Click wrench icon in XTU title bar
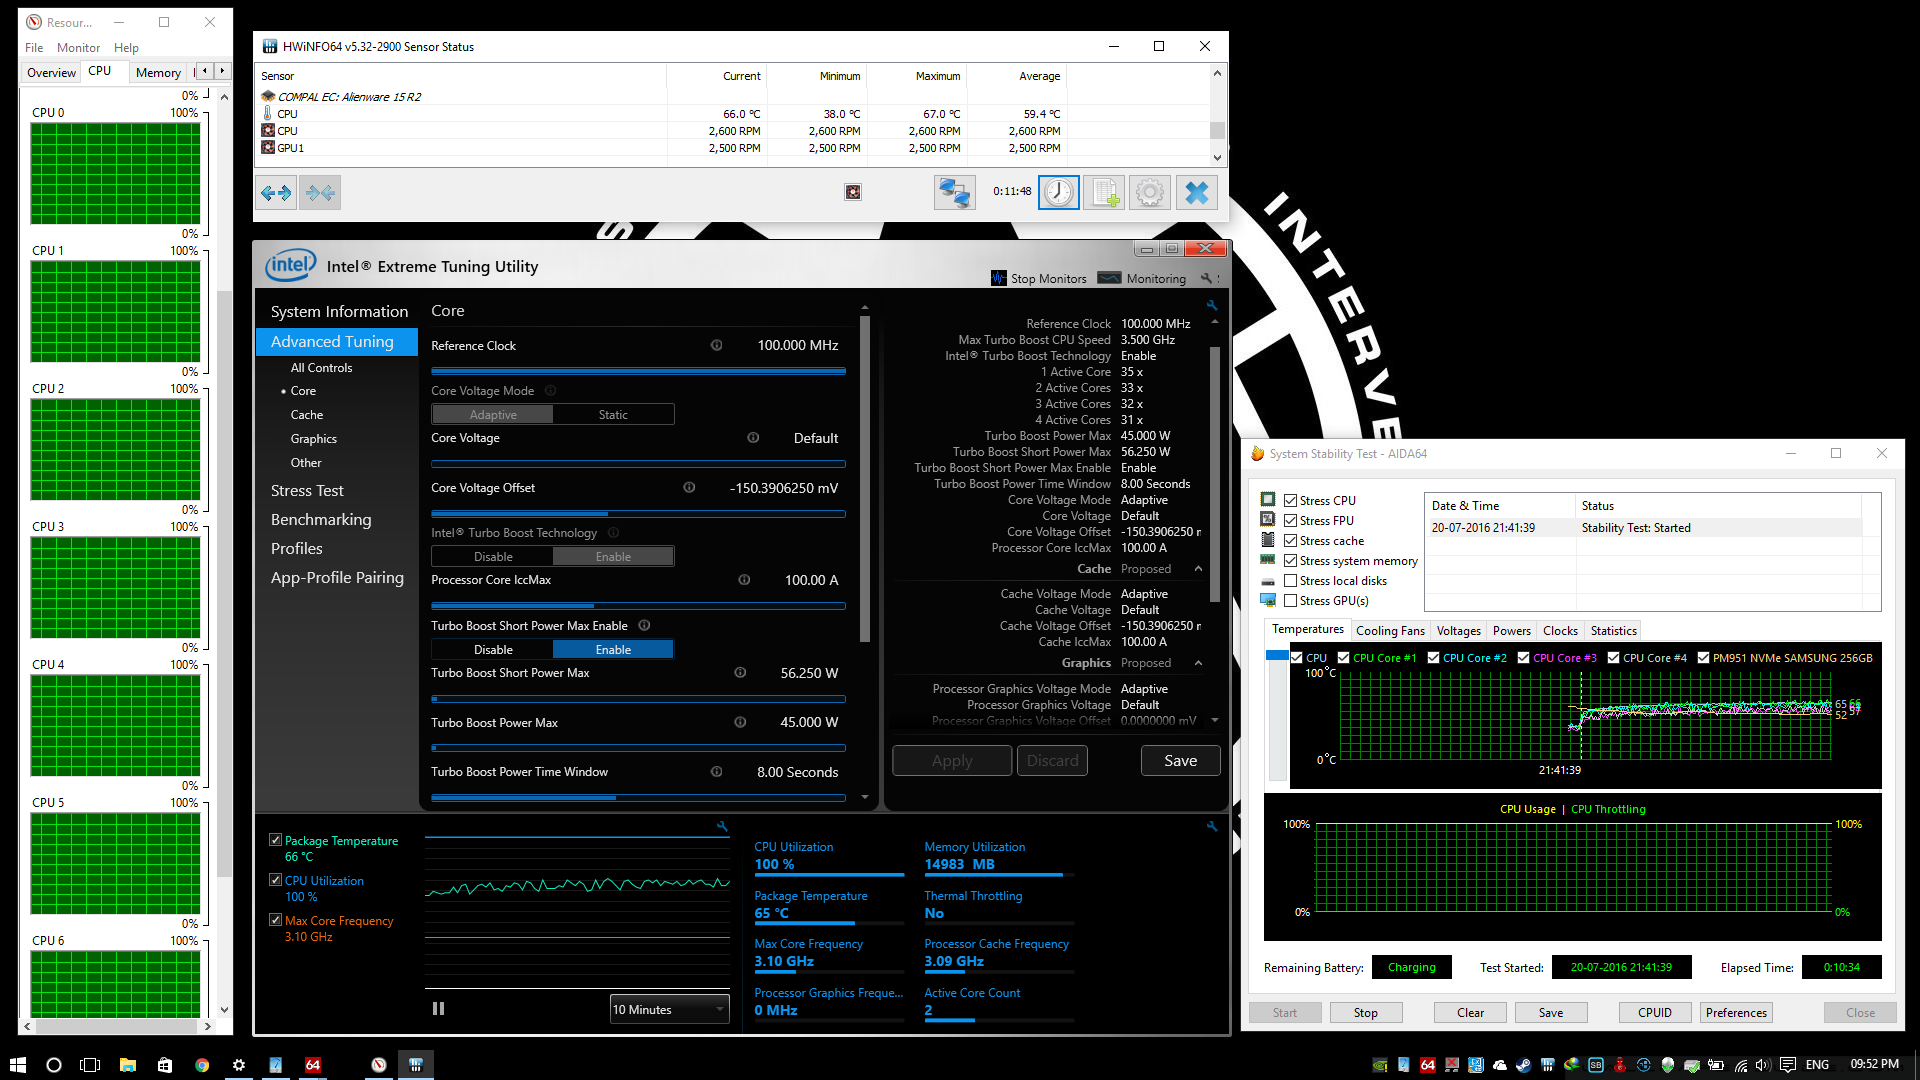Screen dimensions: 1920x1080 pos(1206,279)
